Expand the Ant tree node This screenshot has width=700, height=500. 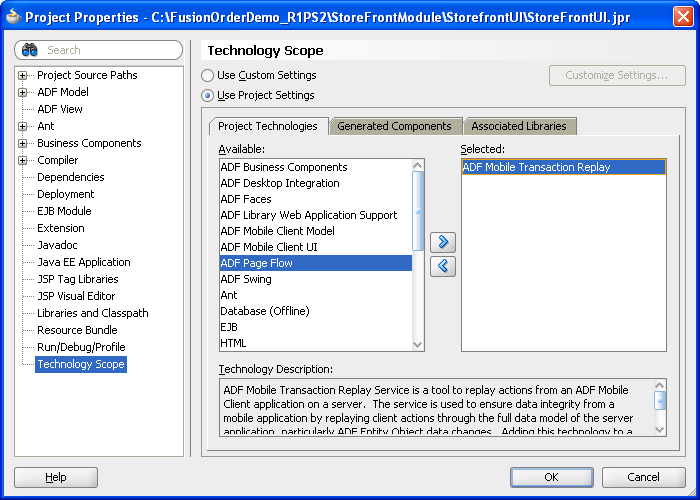(x=22, y=126)
